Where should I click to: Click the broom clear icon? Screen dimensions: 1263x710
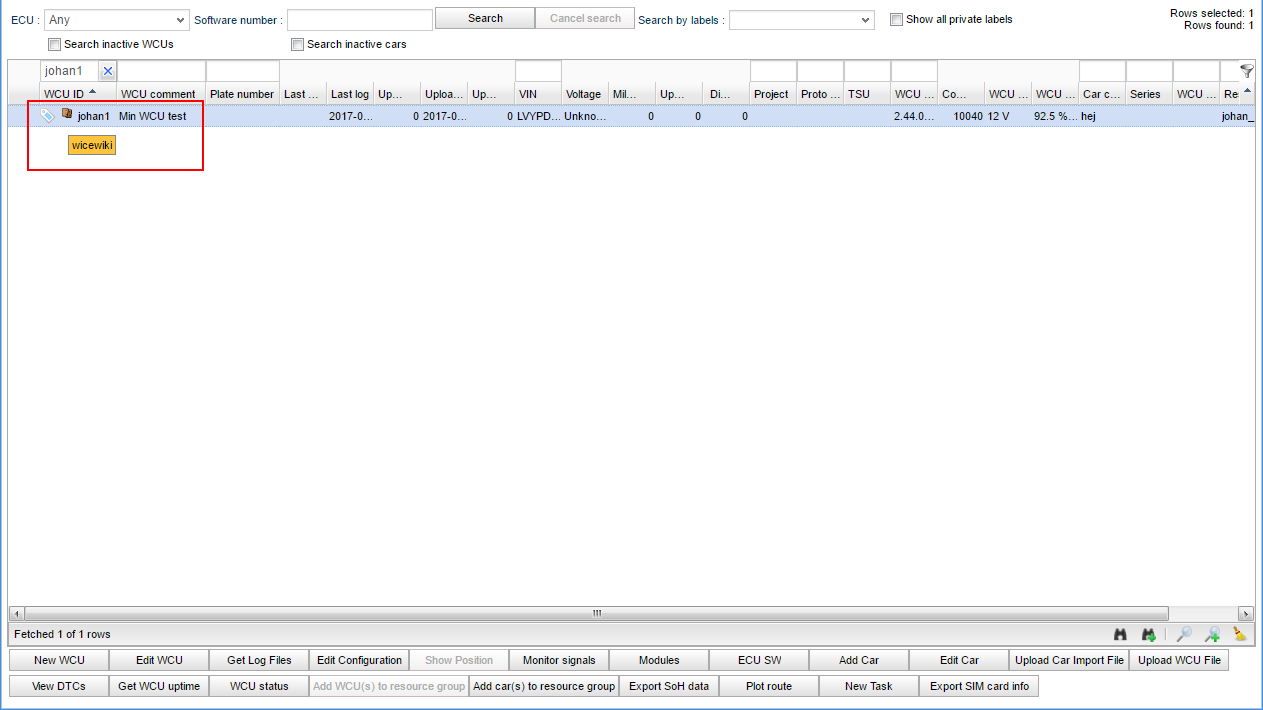click(x=1240, y=634)
